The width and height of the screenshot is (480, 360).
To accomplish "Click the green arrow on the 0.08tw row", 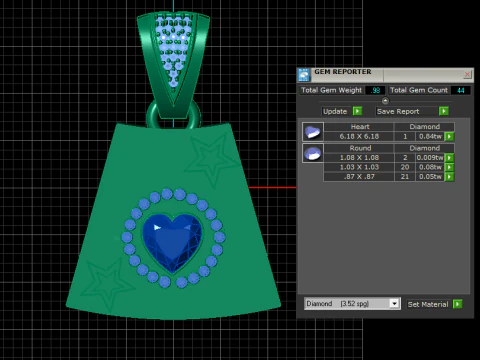I will [x=449, y=167].
